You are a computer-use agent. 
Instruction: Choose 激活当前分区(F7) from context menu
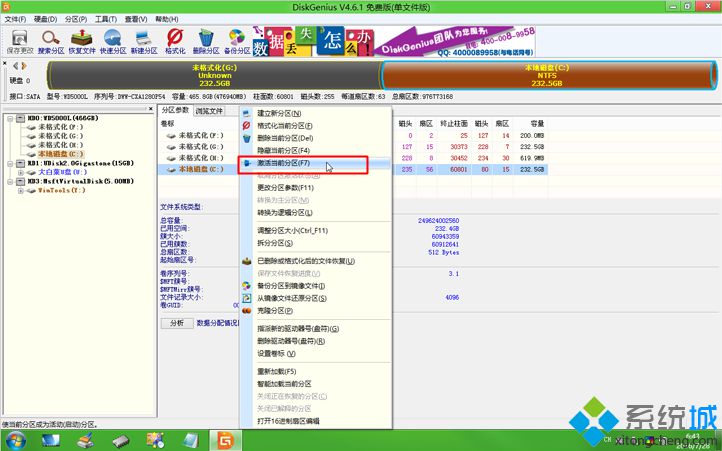coord(315,163)
